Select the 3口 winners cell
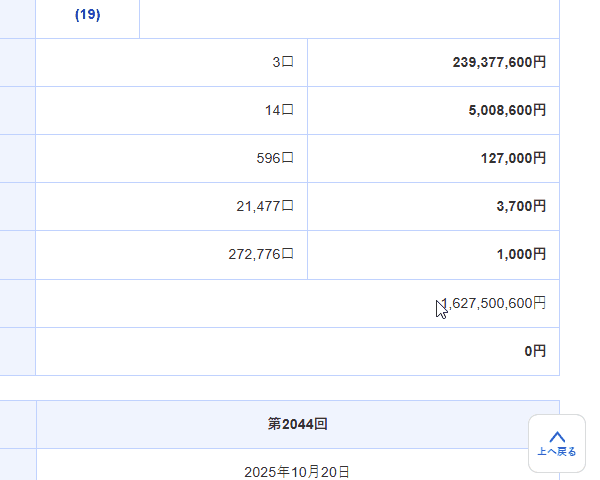 pyautogui.click(x=283, y=62)
